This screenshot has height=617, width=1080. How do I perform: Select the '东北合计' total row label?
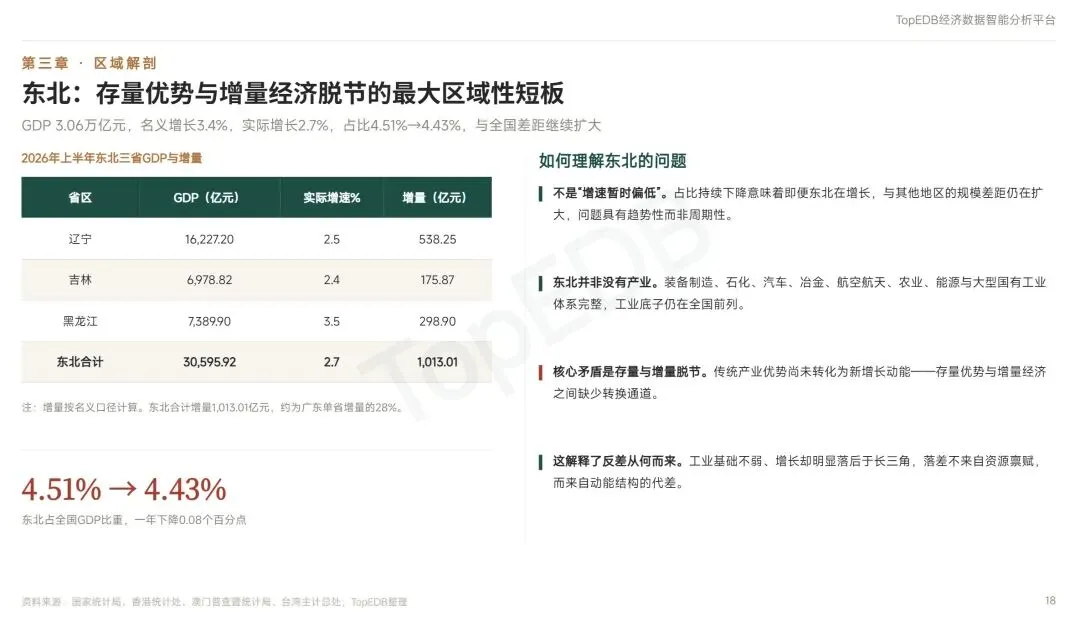(80, 362)
